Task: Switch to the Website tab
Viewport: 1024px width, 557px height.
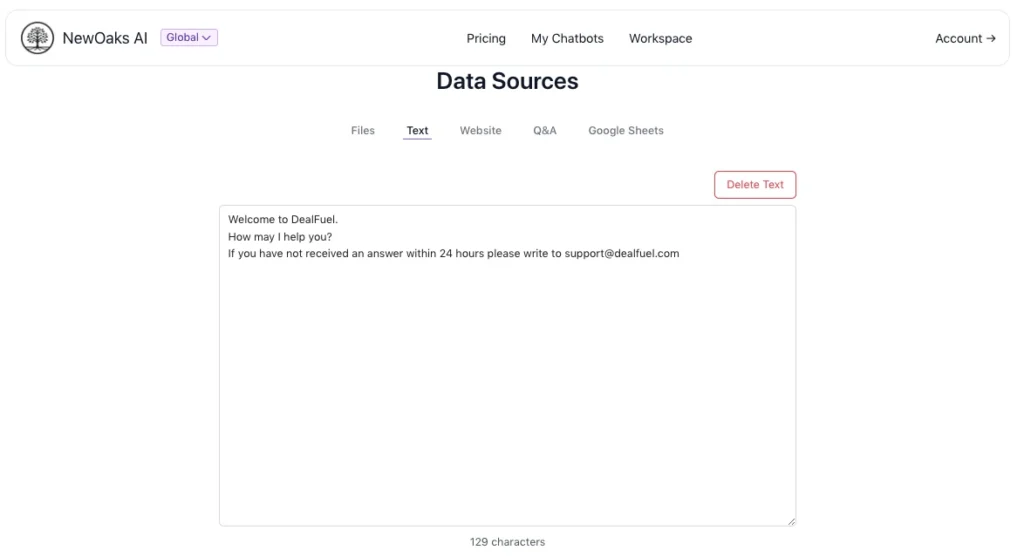Action: point(481,131)
